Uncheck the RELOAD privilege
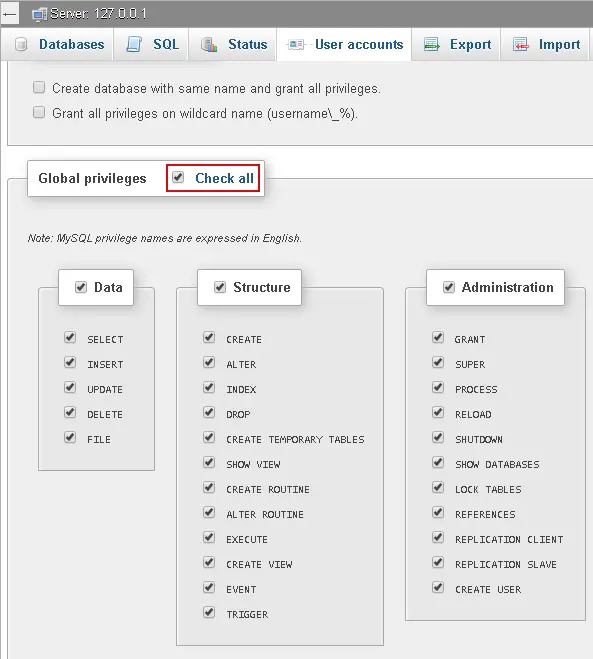This screenshot has width=593, height=659. tap(438, 412)
